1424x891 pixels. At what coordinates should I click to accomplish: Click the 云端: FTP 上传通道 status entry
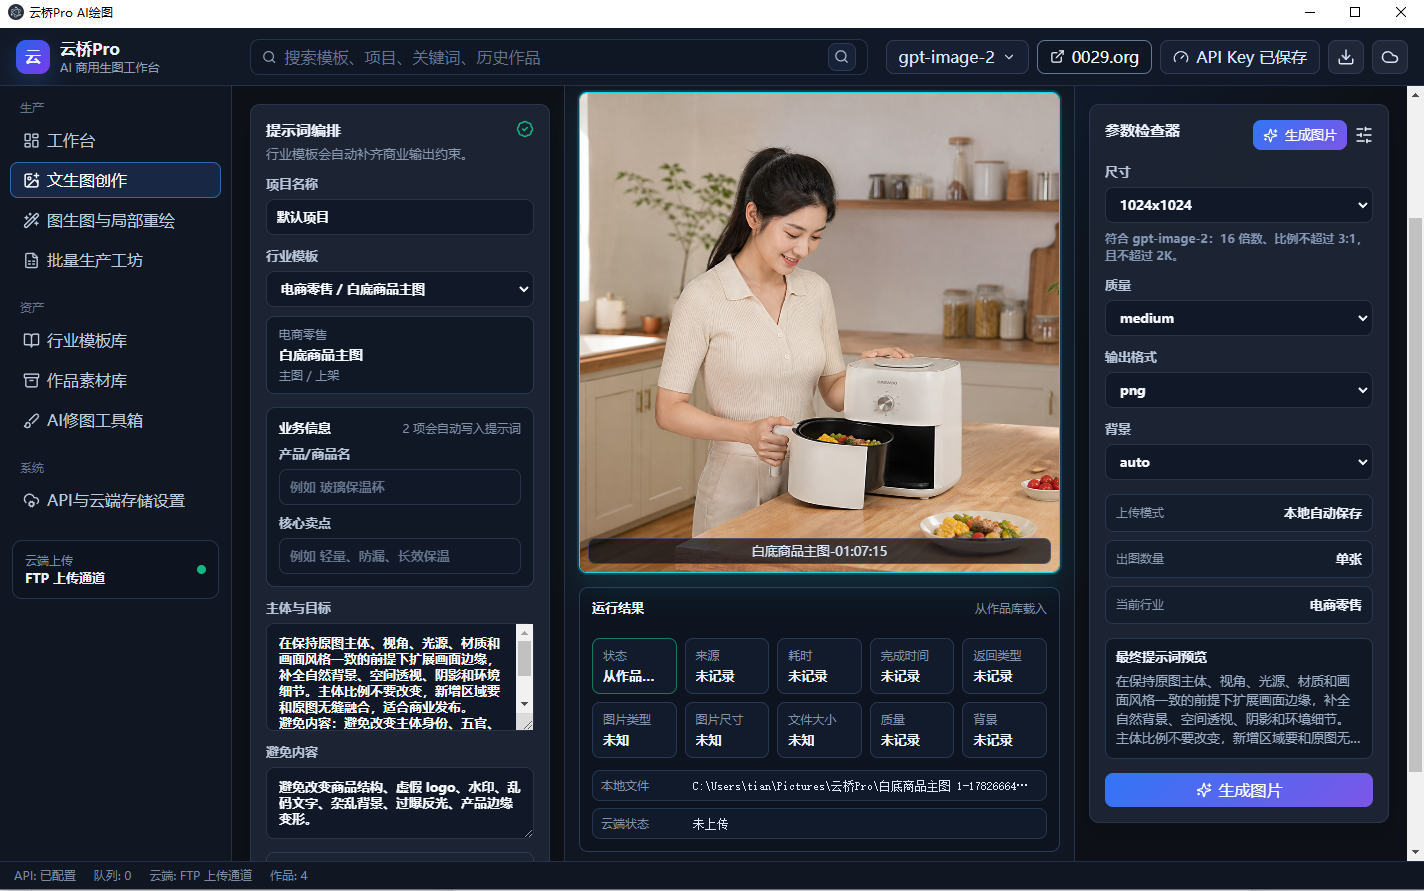pos(201,875)
